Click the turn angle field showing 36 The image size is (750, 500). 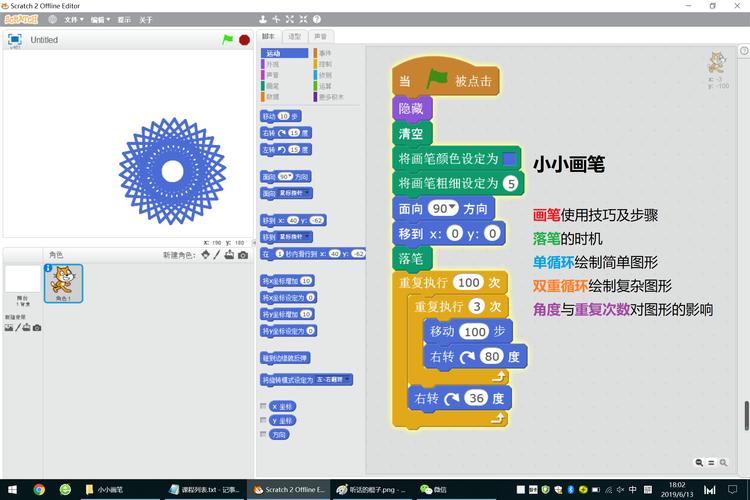coord(476,398)
